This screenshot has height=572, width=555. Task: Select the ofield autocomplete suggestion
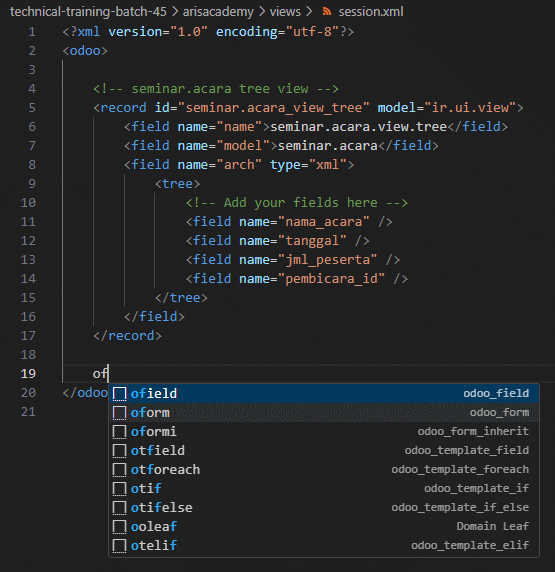click(x=324, y=394)
